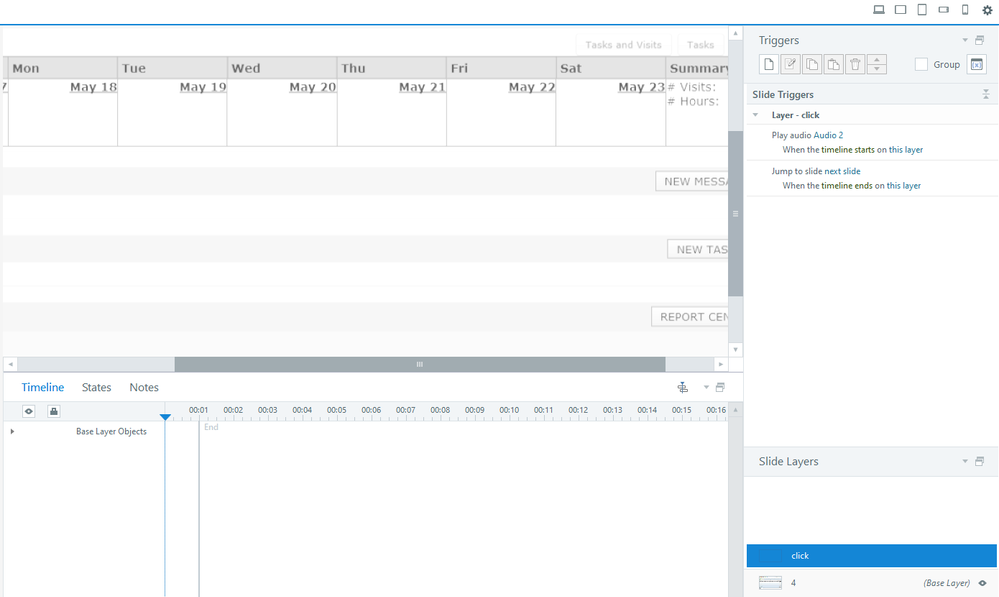Click the REPORT CENTER button on slide

click(x=690, y=317)
